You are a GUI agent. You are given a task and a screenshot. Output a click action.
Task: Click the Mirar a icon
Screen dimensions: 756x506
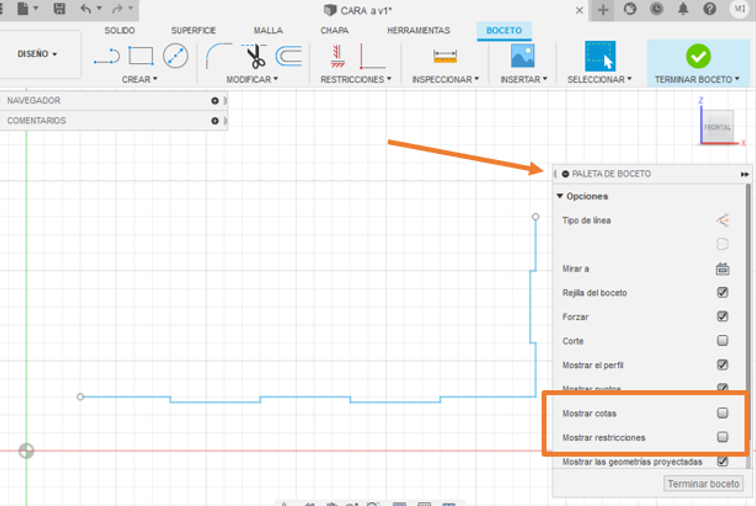(x=722, y=269)
